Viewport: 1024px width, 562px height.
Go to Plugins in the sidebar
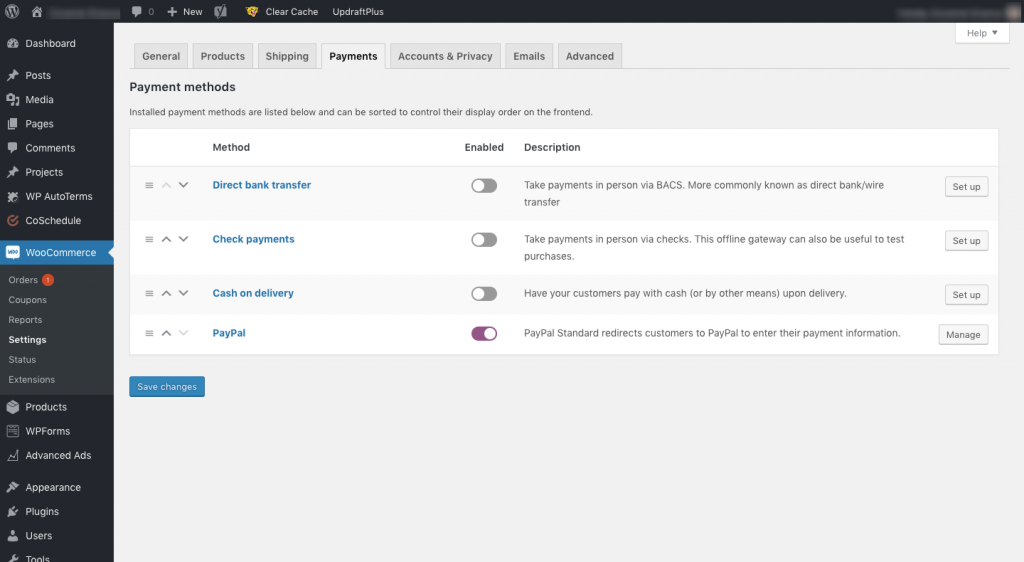42,512
